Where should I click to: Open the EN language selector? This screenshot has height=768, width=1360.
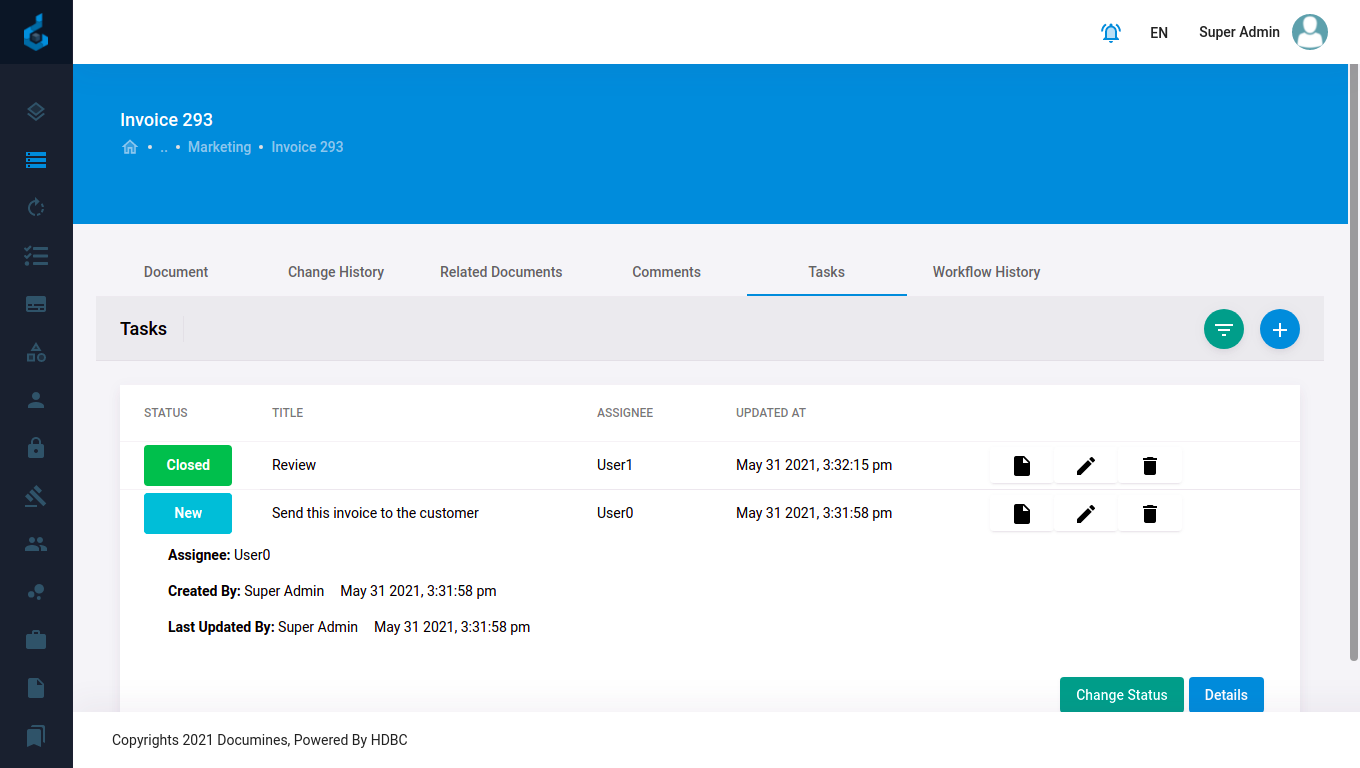tap(1159, 33)
